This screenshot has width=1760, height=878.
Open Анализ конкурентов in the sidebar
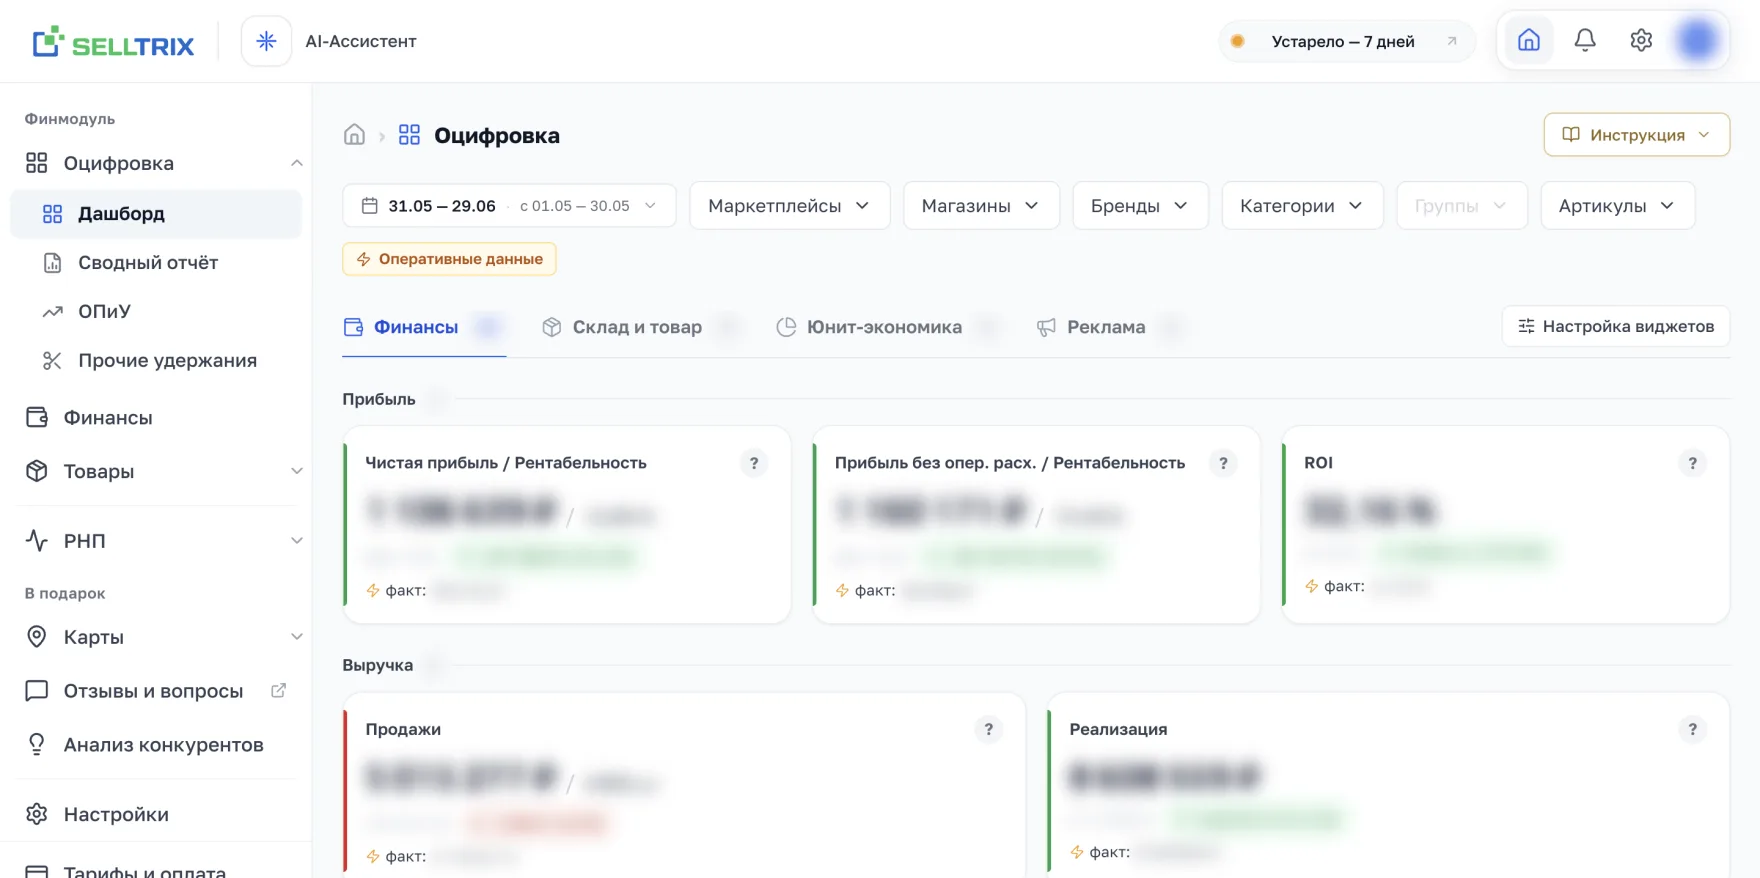click(x=156, y=745)
